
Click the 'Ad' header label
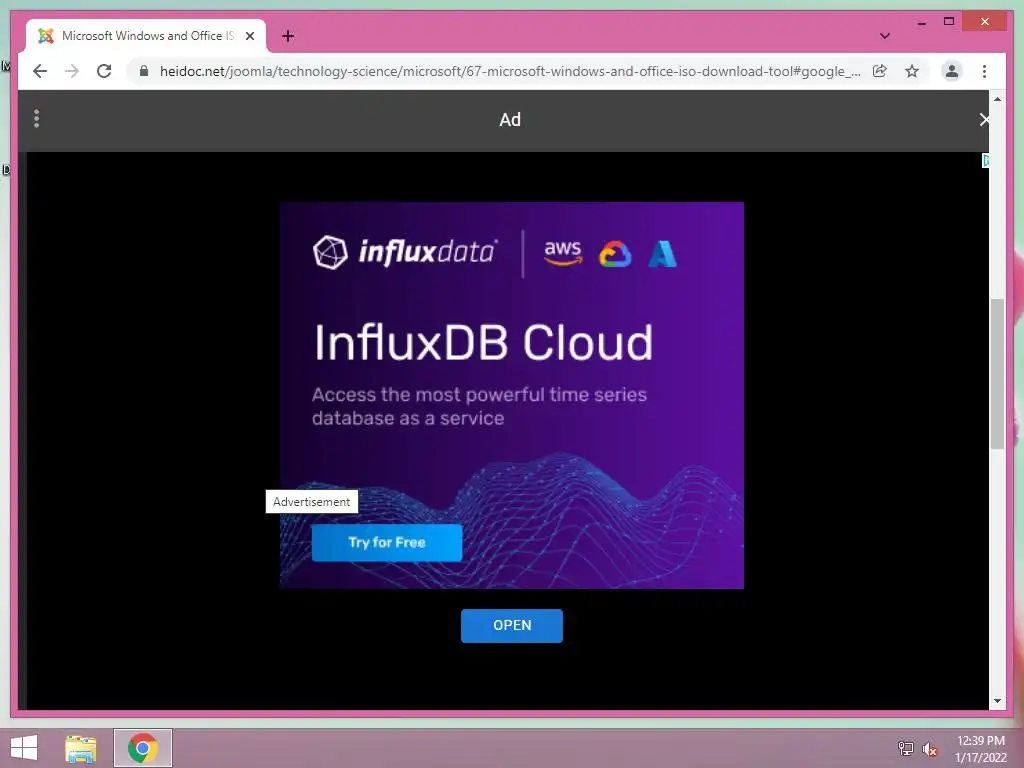(510, 120)
